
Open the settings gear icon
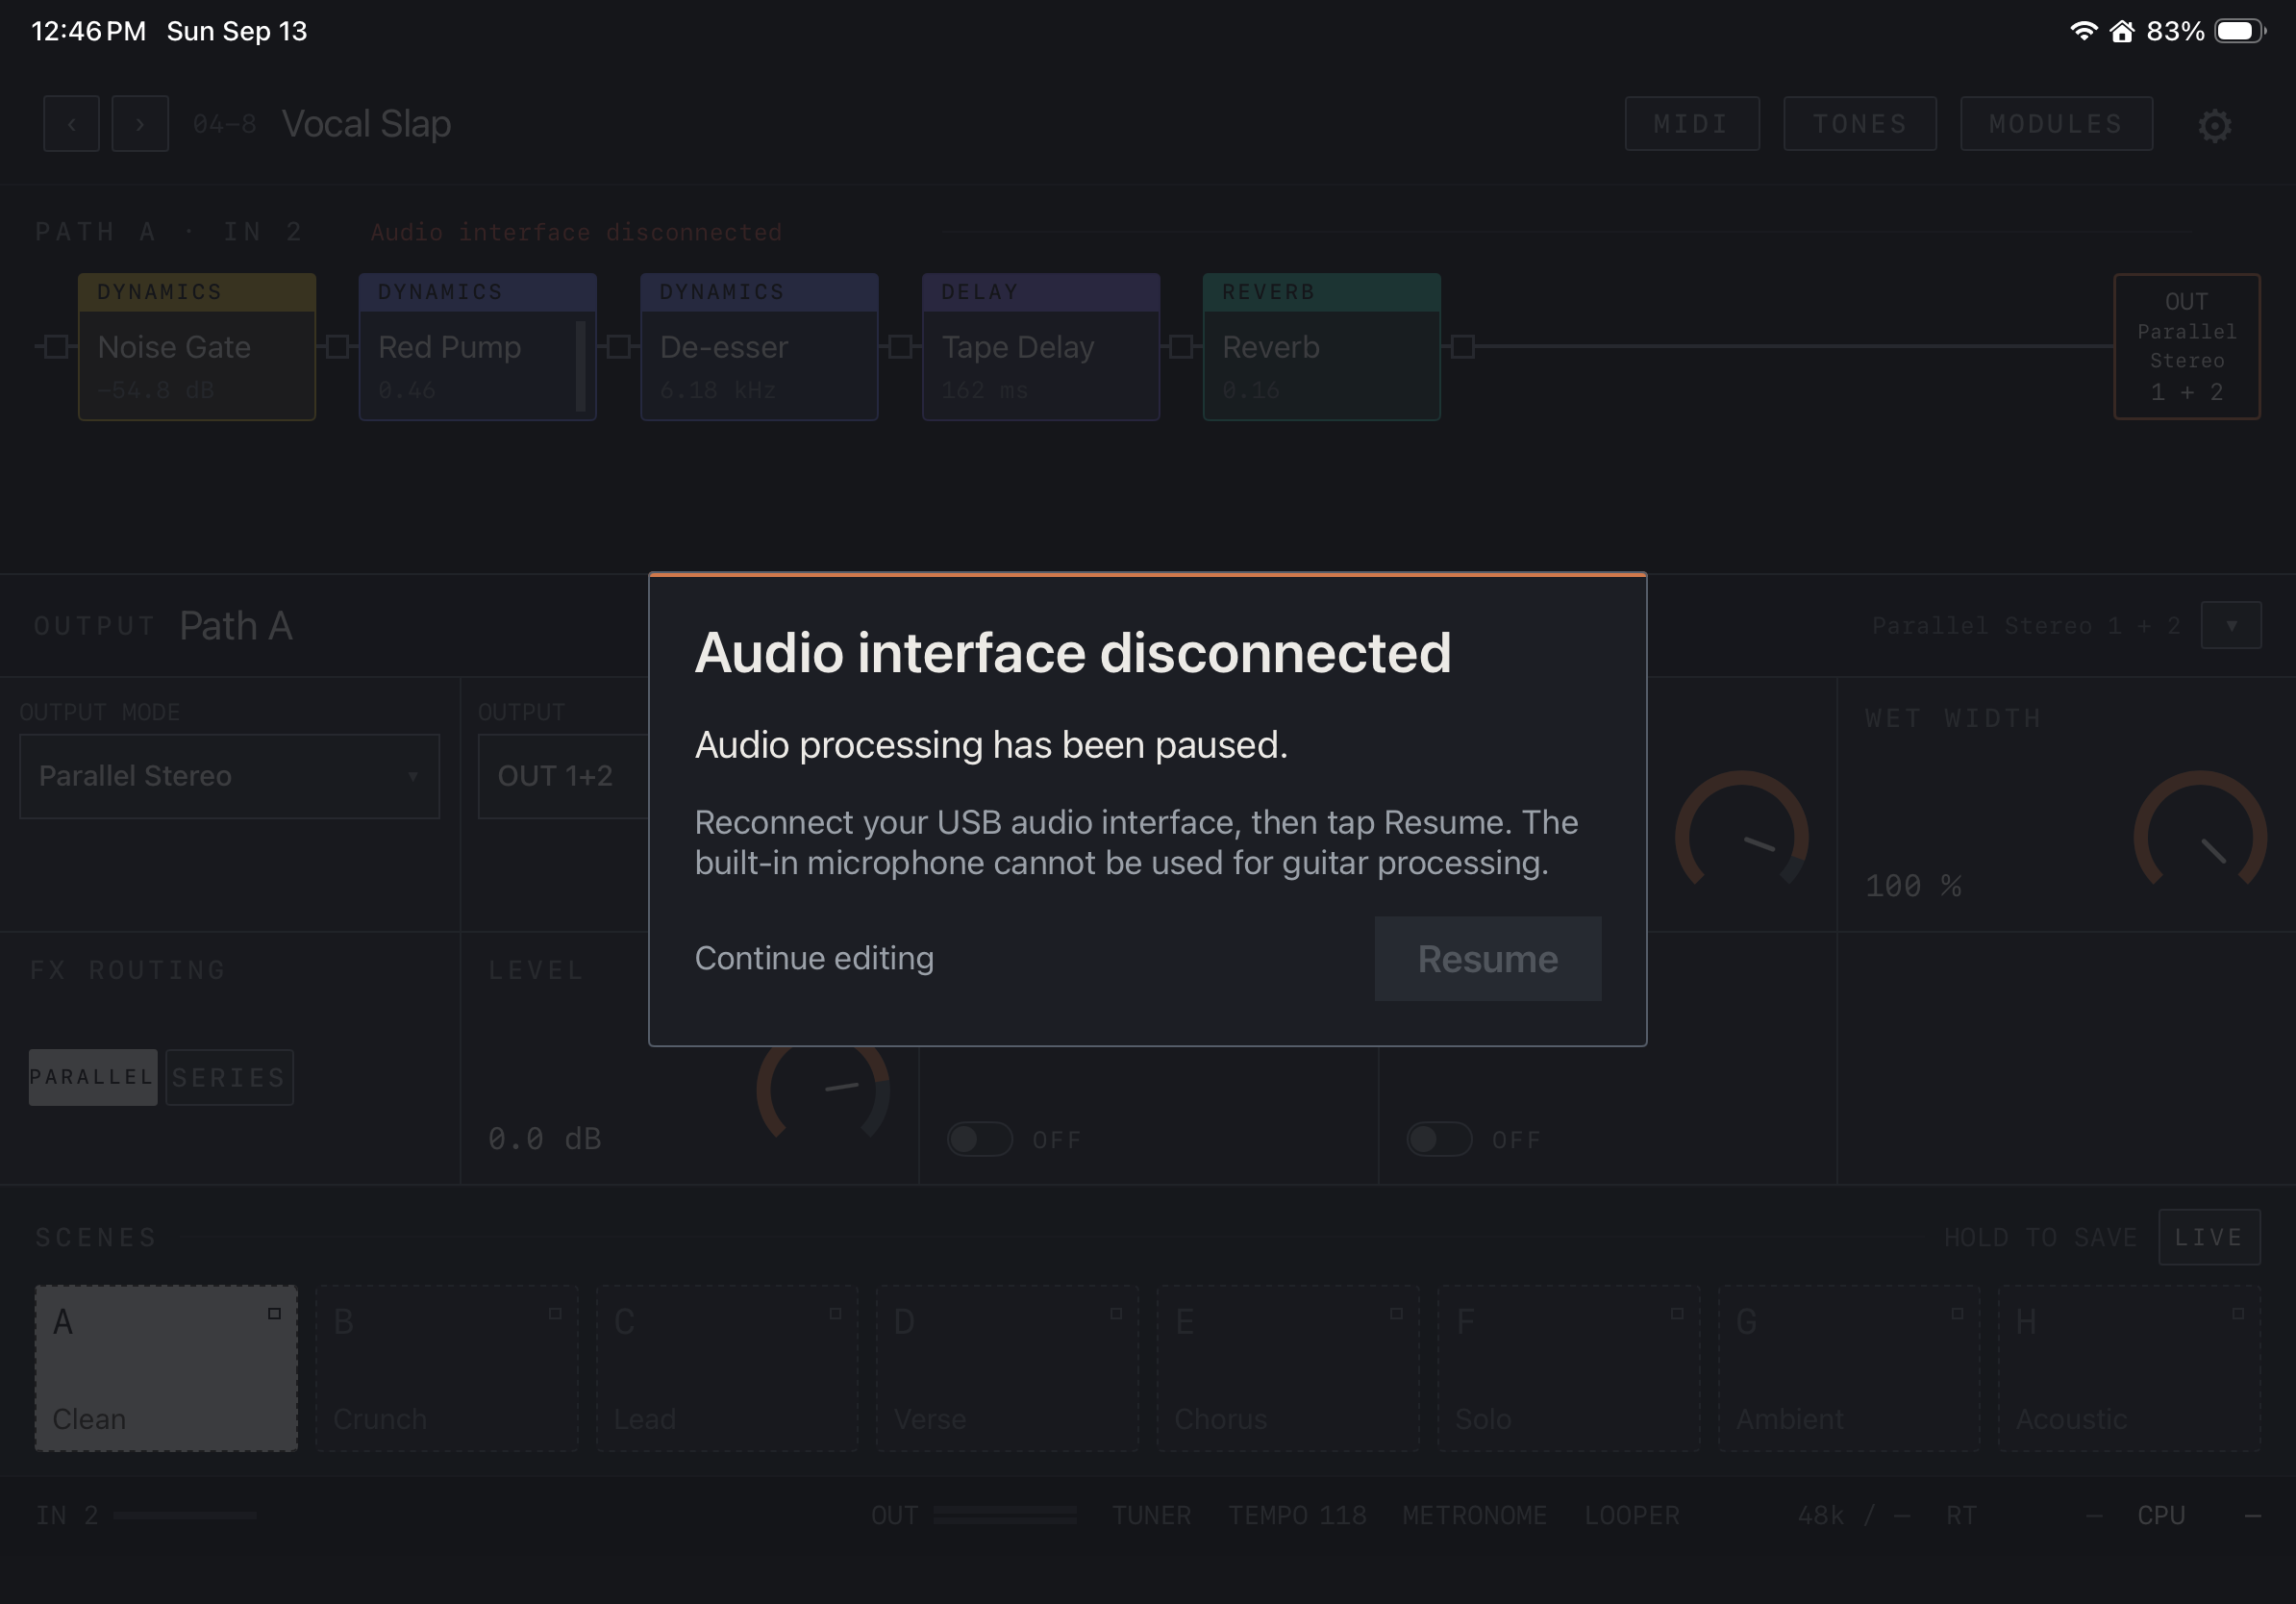pos(2214,125)
